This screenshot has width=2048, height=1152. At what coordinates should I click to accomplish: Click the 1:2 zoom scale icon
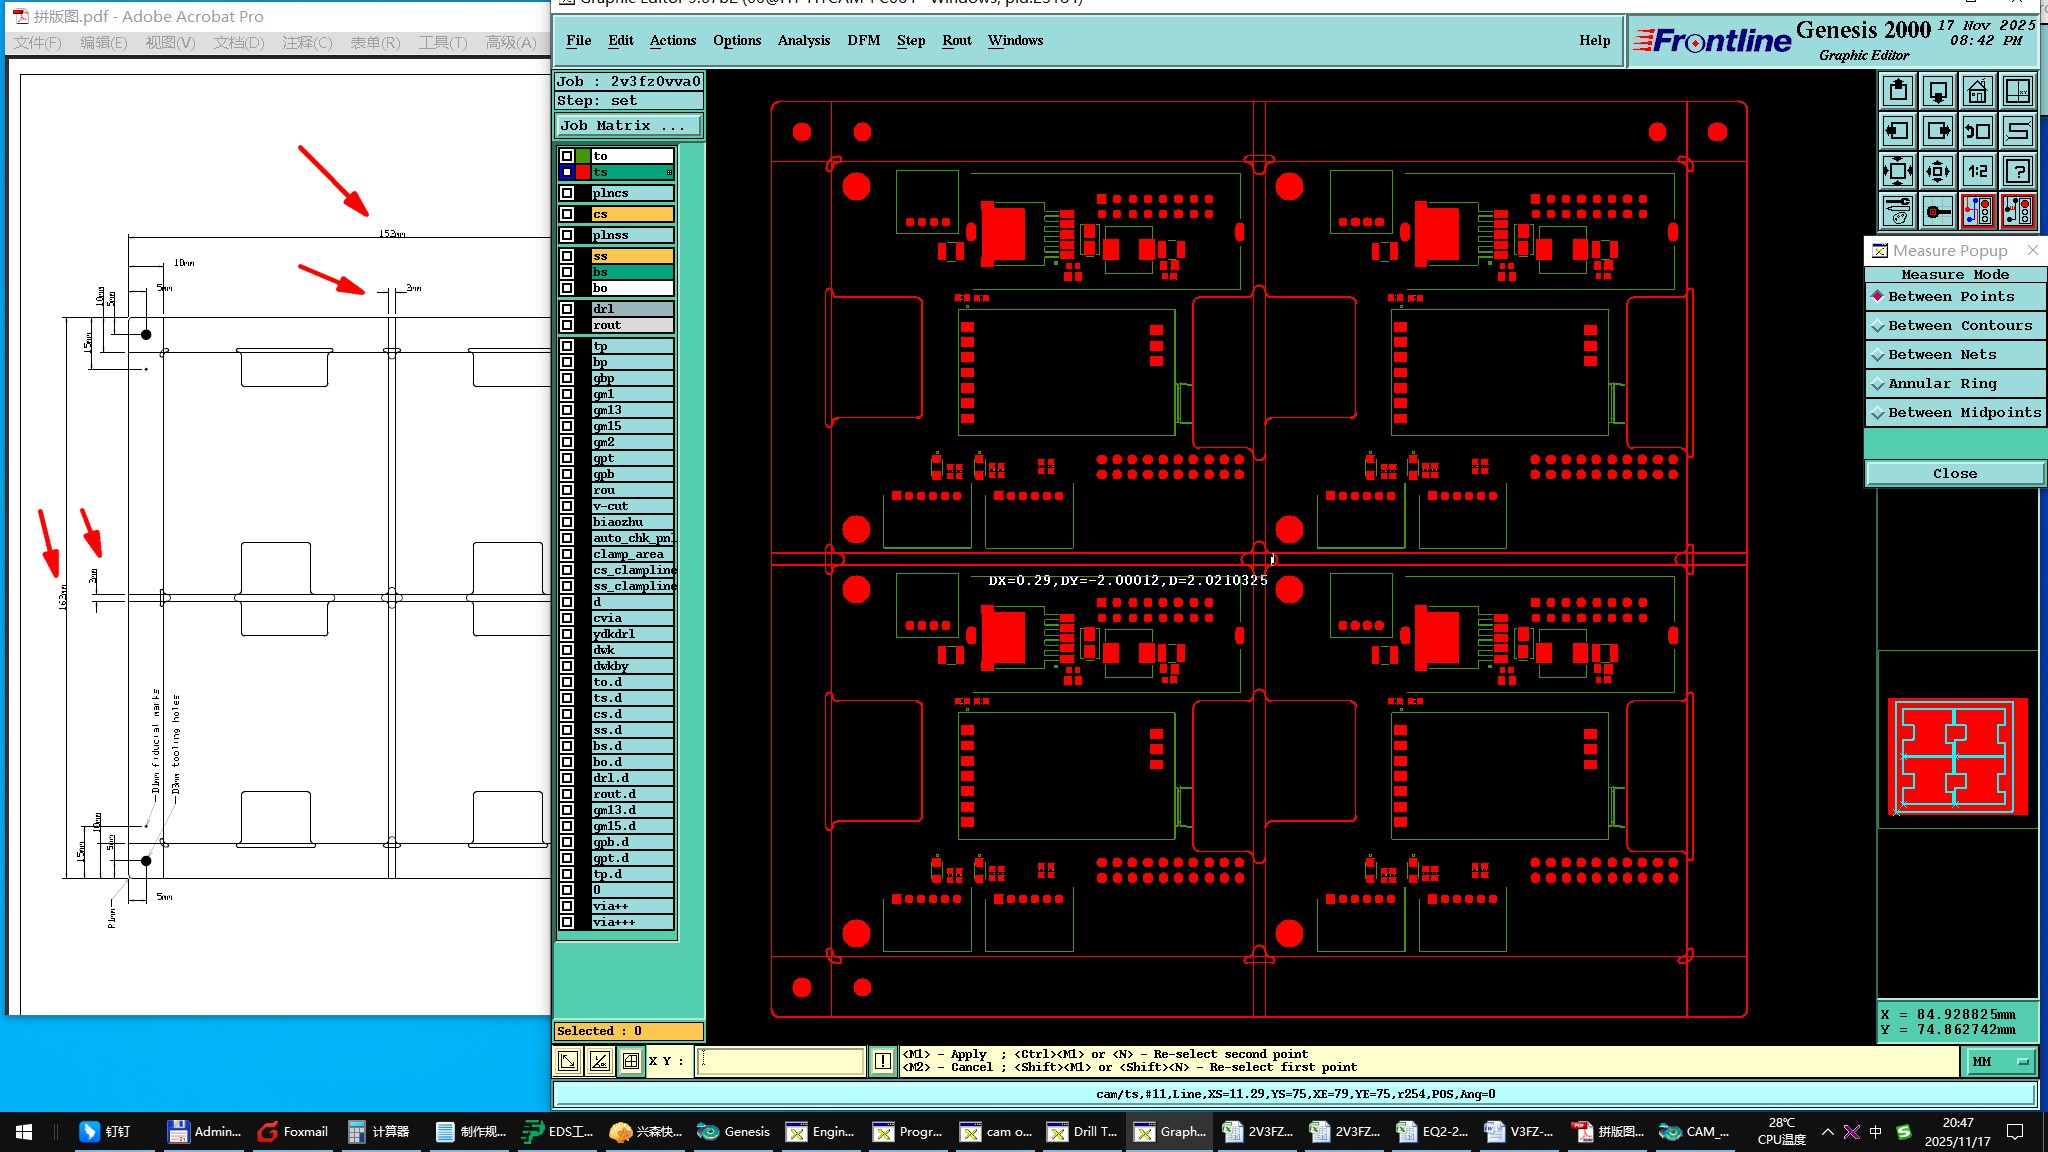1977,171
